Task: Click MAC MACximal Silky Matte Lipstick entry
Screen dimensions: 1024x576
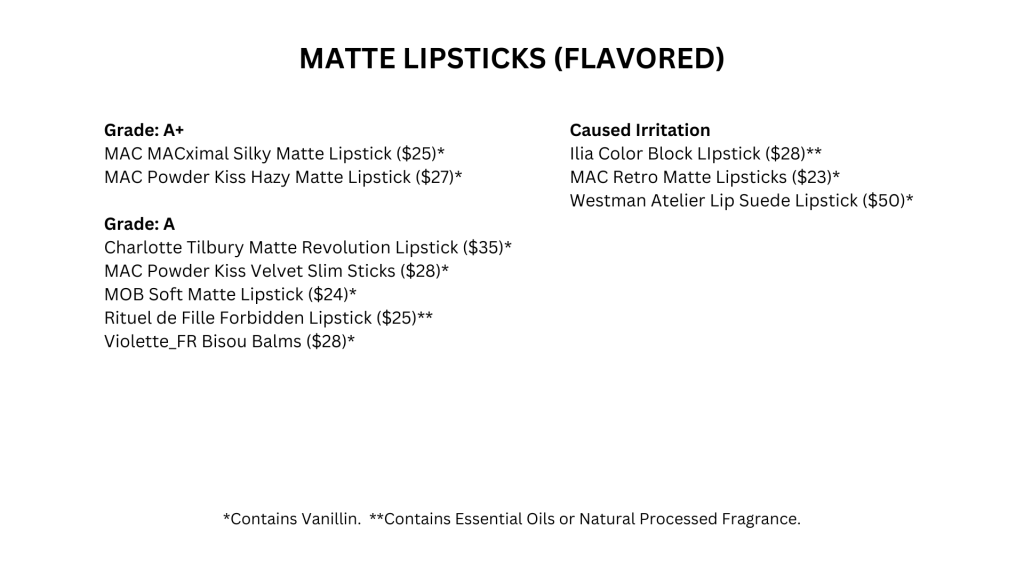Action: tap(250, 154)
